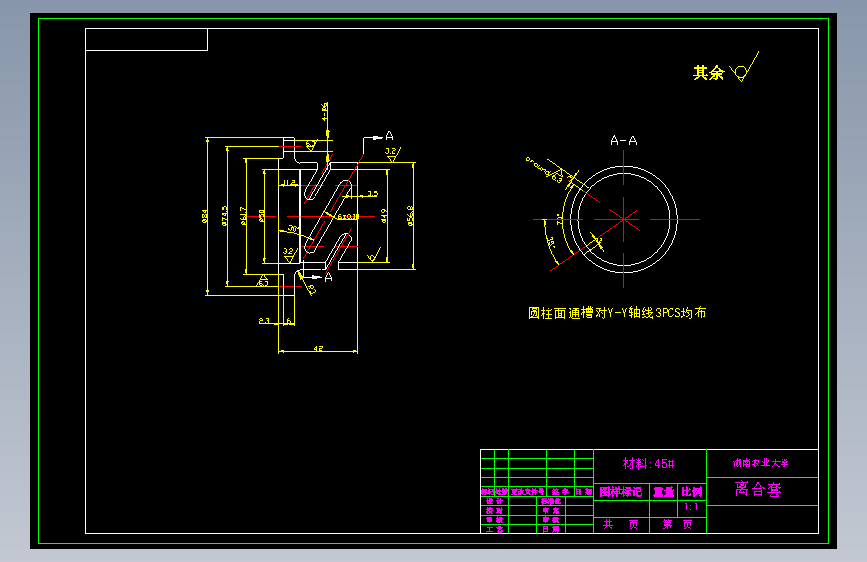Click the ø61.7 diameter dimension
867x562 pixels.
[243, 216]
